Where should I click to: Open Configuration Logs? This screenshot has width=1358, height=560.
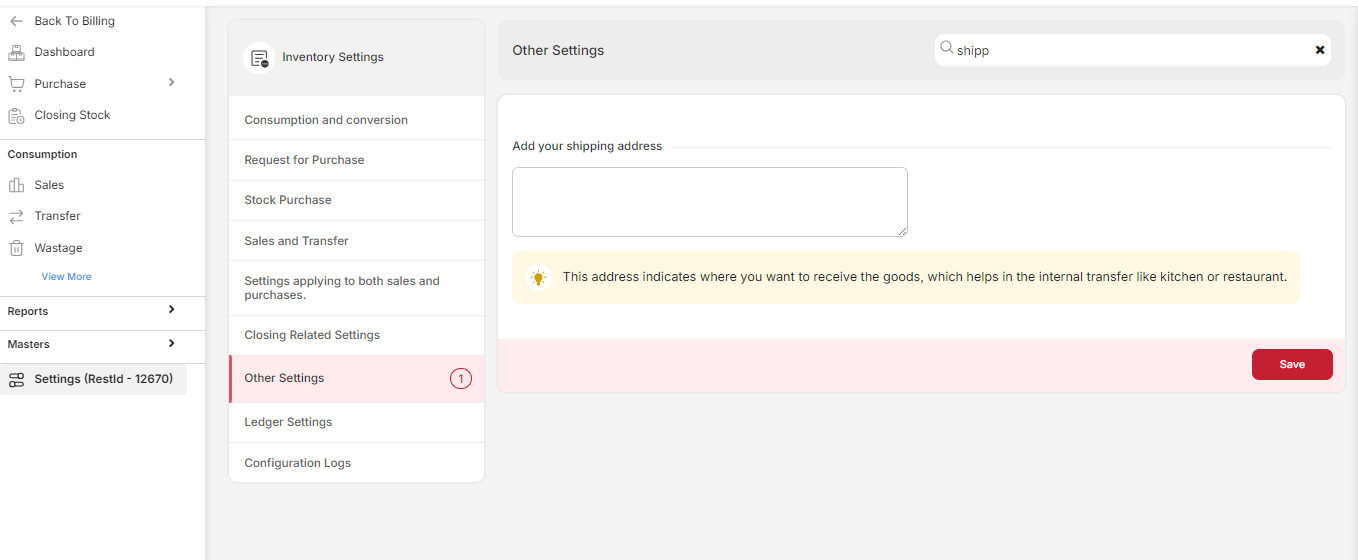coord(298,463)
